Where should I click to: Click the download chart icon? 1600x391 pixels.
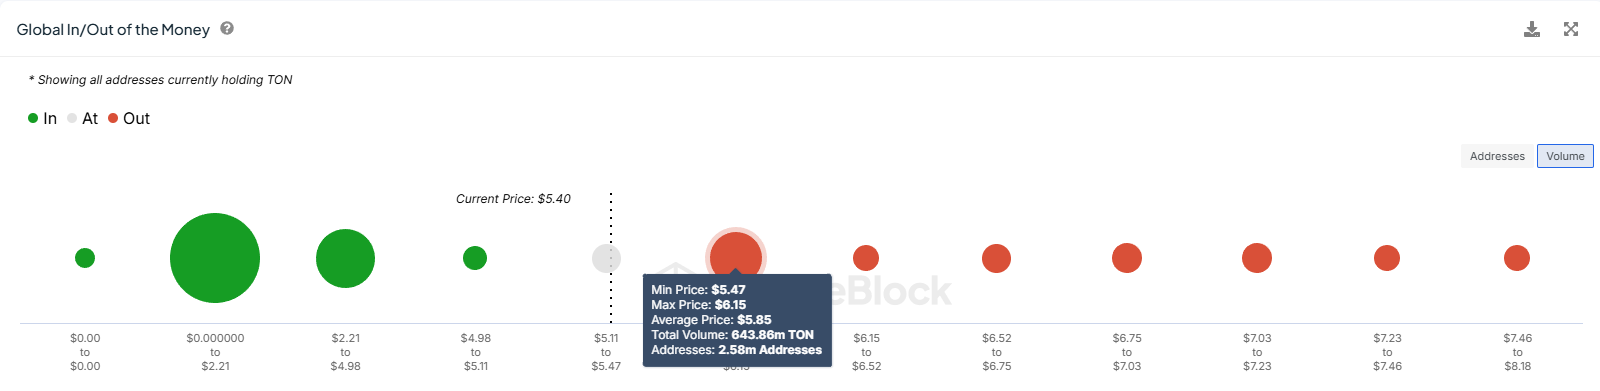pos(1531,29)
